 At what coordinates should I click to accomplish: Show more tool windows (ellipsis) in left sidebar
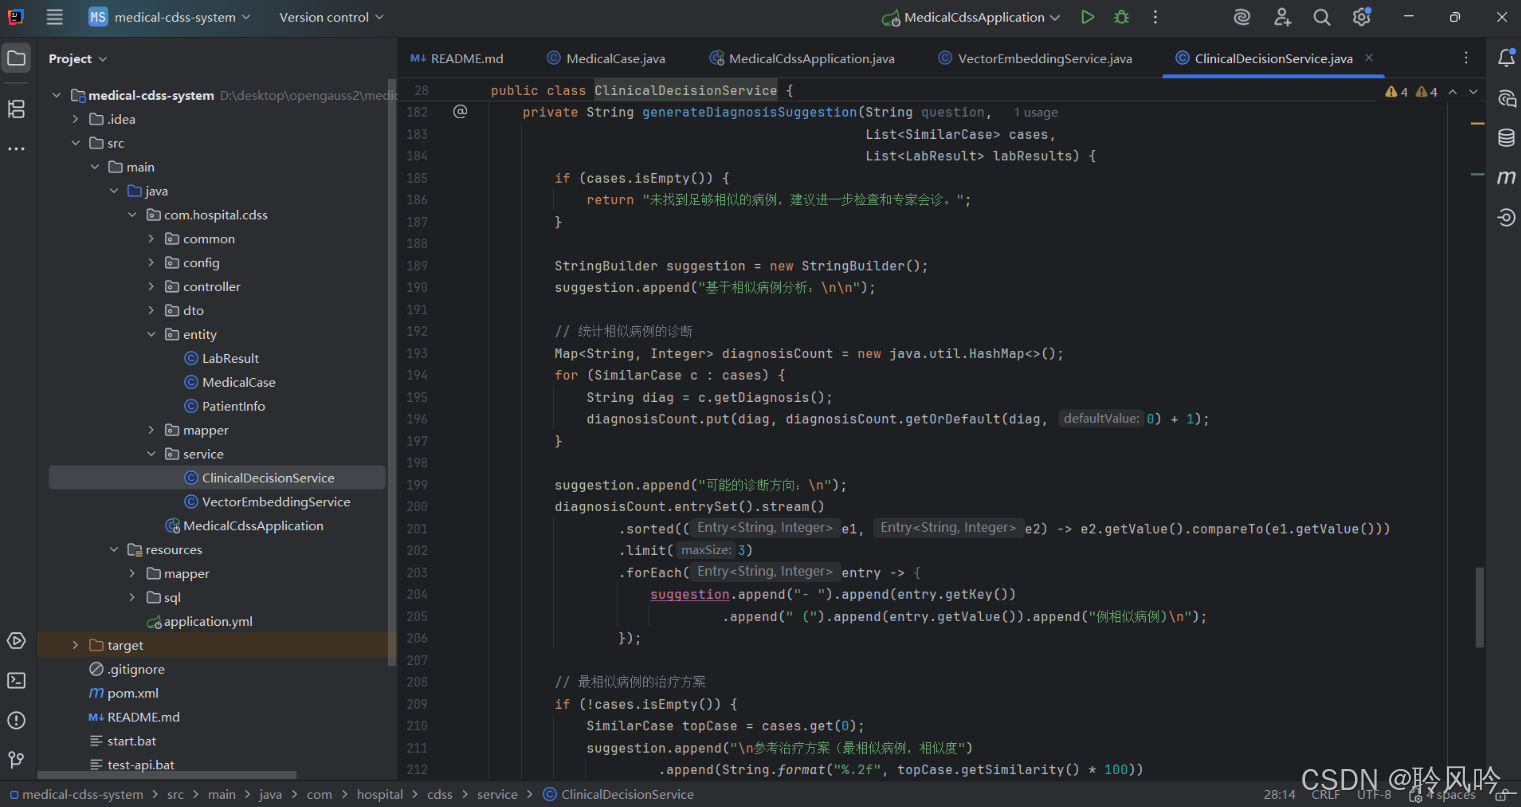(x=16, y=149)
